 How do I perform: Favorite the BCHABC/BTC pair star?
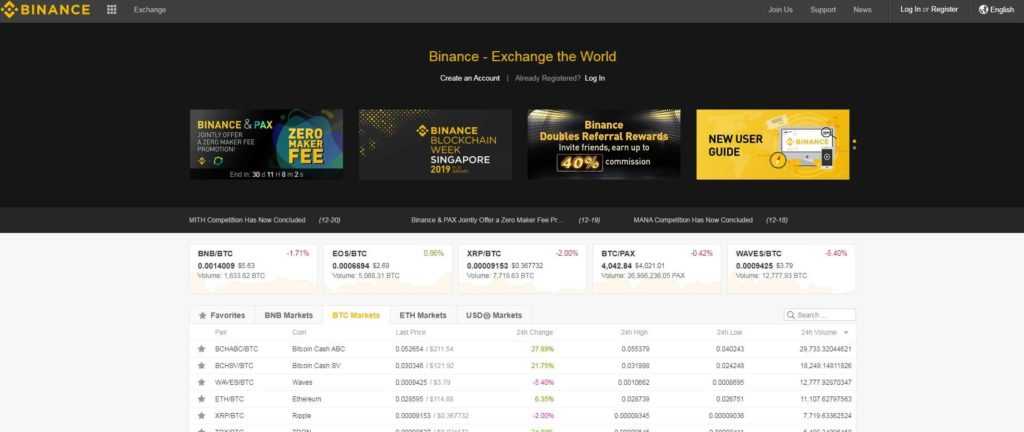pyautogui.click(x=201, y=348)
